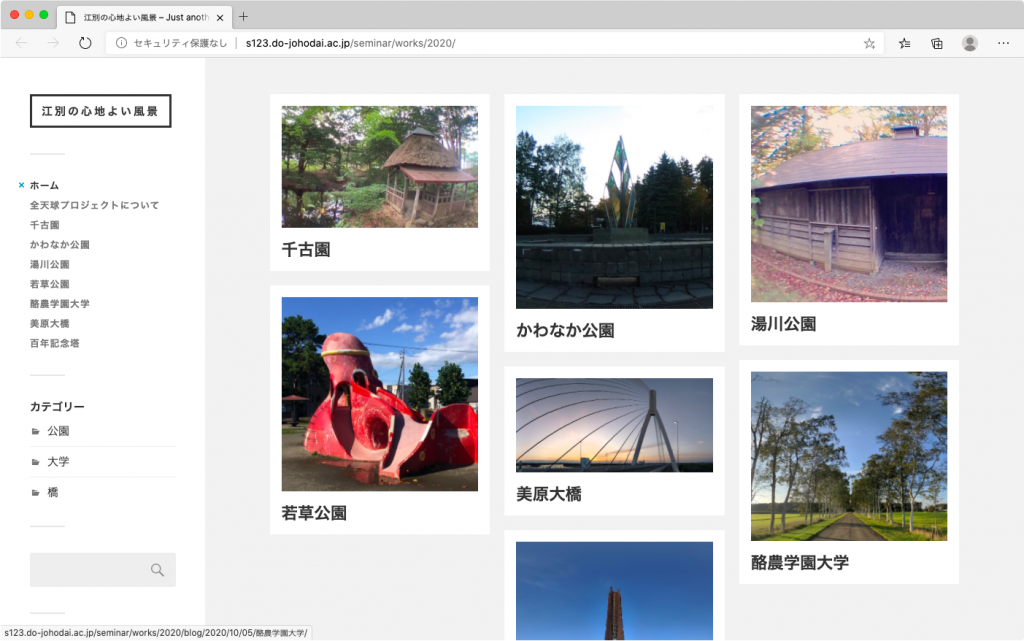Bookmark this page with the star icon
Viewport: 1024px width, 641px height.
[x=869, y=43]
